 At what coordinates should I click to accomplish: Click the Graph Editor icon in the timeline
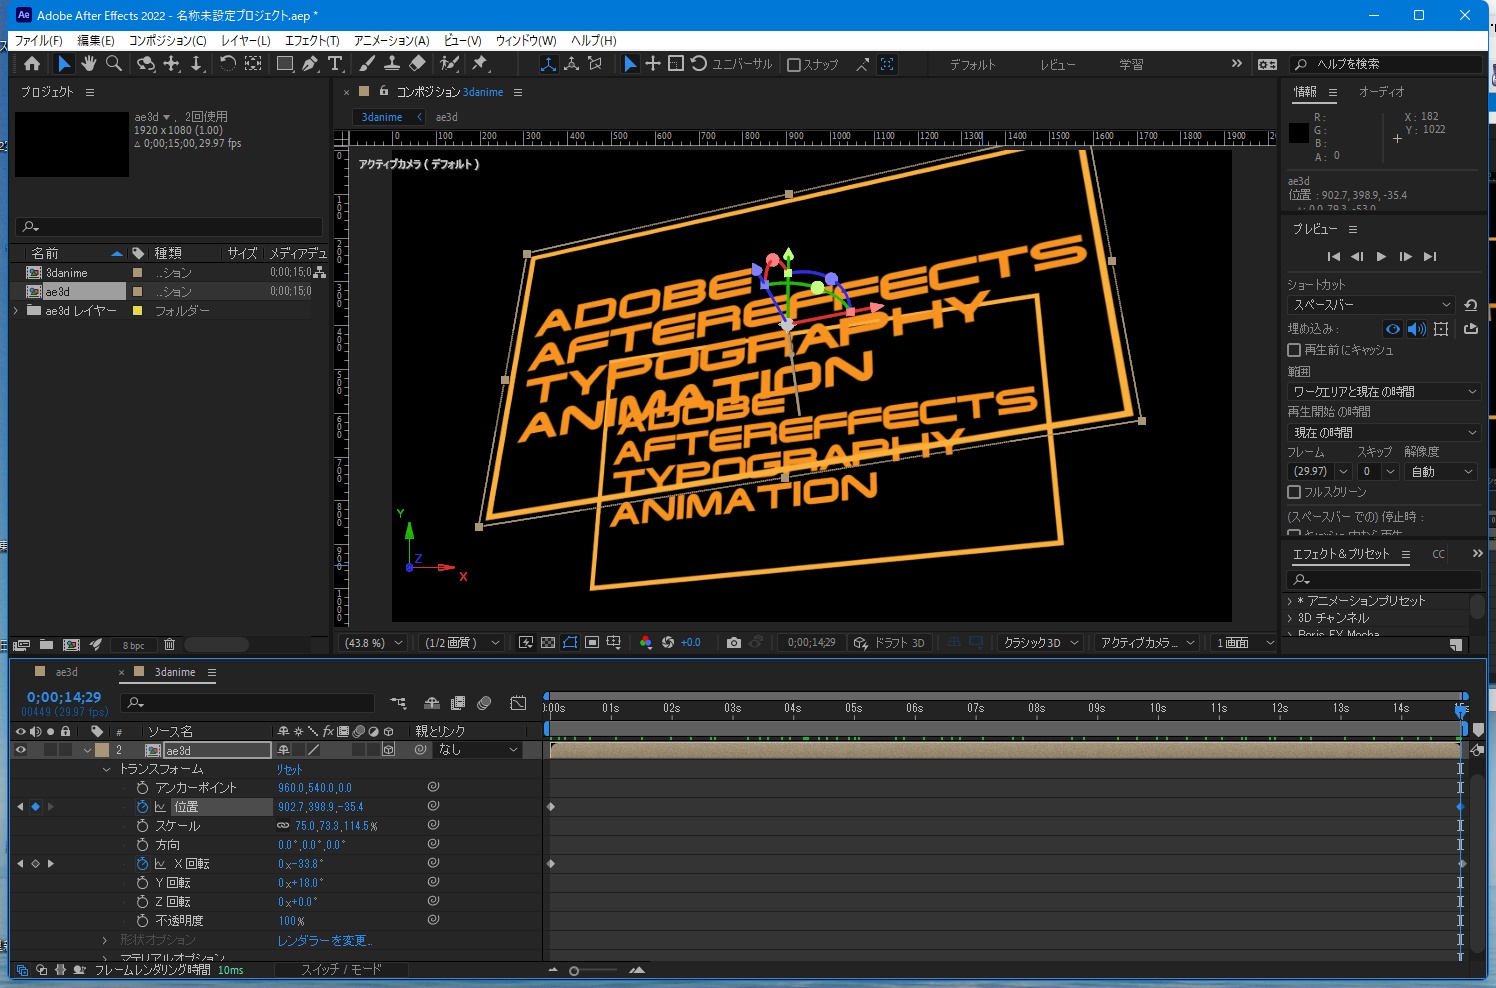518,704
